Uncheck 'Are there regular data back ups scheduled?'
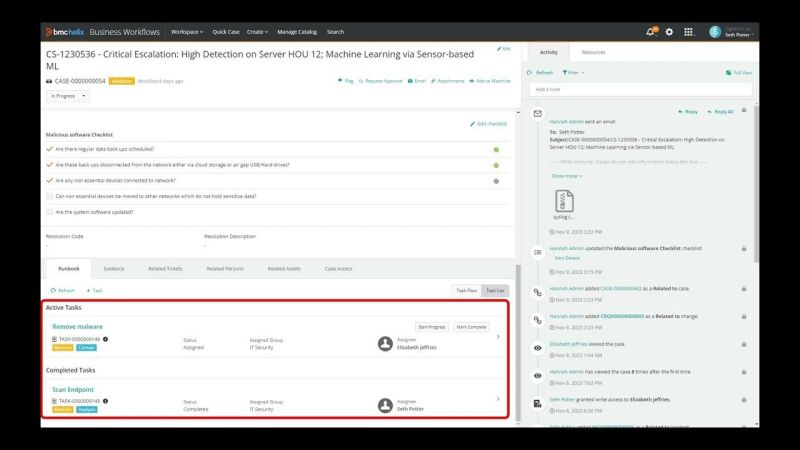The width and height of the screenshot is (800, 450). [x=49, y=149]
